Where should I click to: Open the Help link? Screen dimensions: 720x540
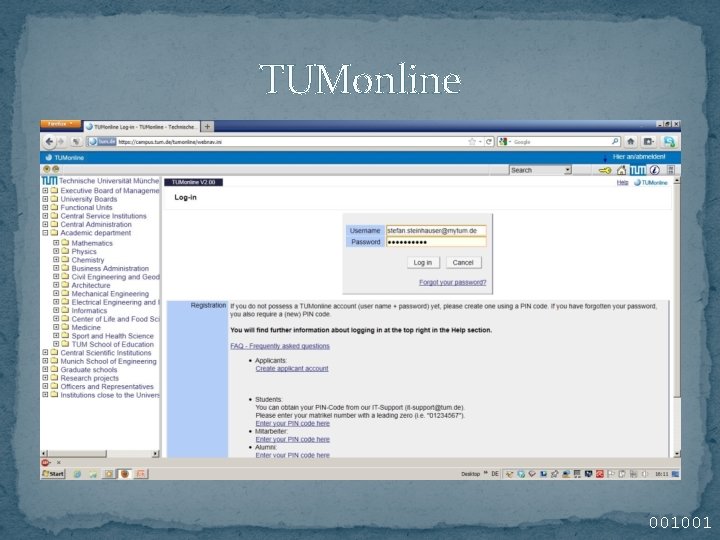(622, 183)
